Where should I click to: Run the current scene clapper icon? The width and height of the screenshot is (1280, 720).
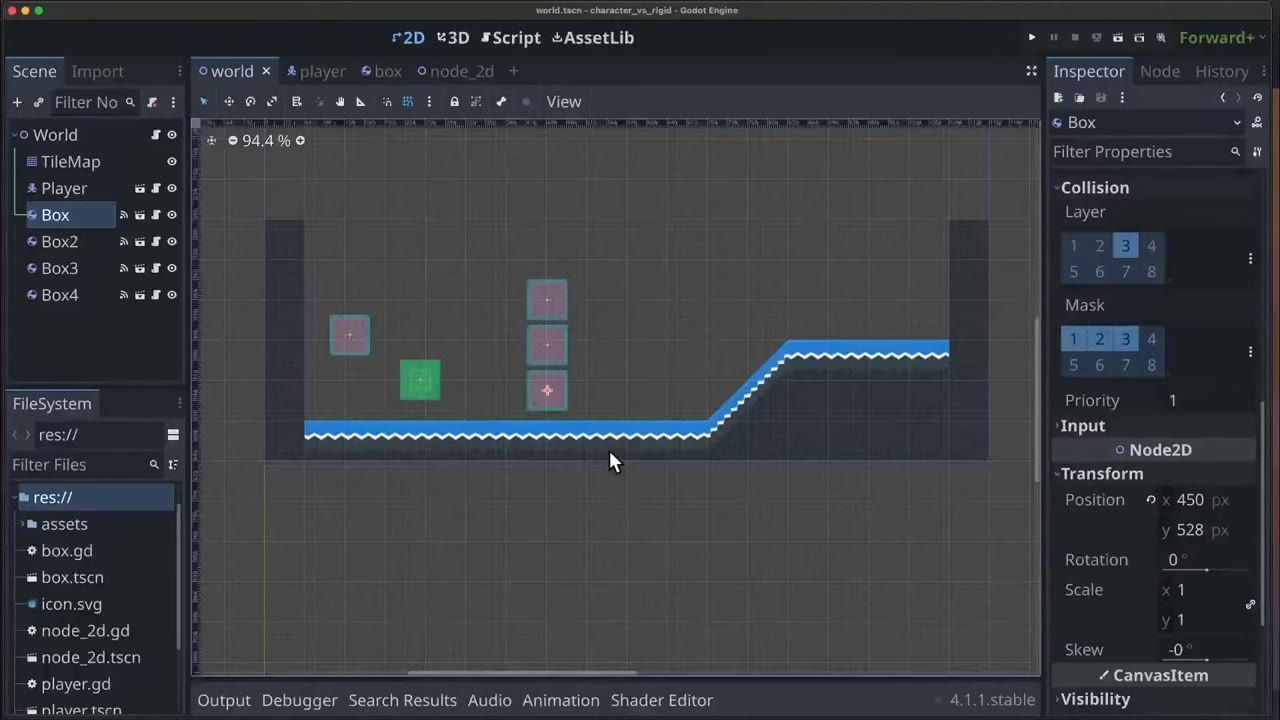click(x=1118, y=38)
